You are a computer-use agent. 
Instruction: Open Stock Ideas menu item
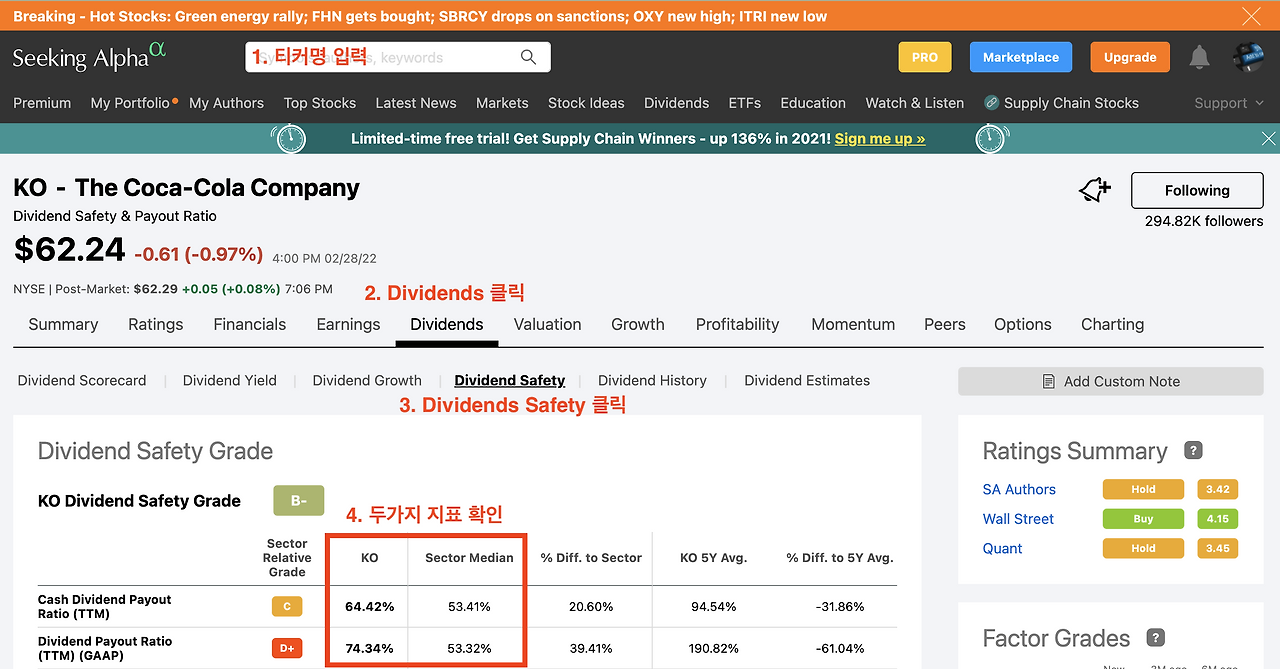tap(586, 103)
